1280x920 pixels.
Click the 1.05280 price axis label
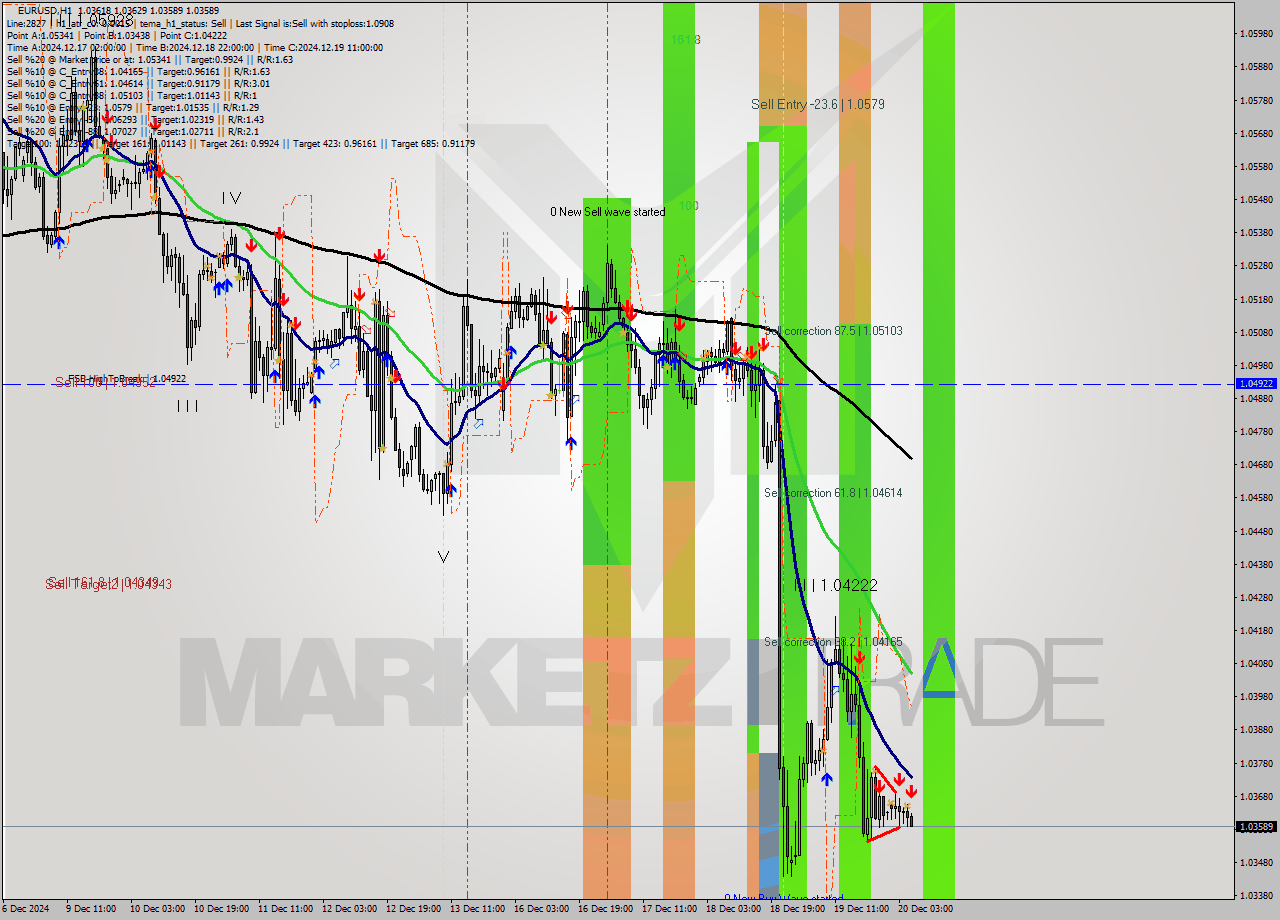coord(1256,266)
